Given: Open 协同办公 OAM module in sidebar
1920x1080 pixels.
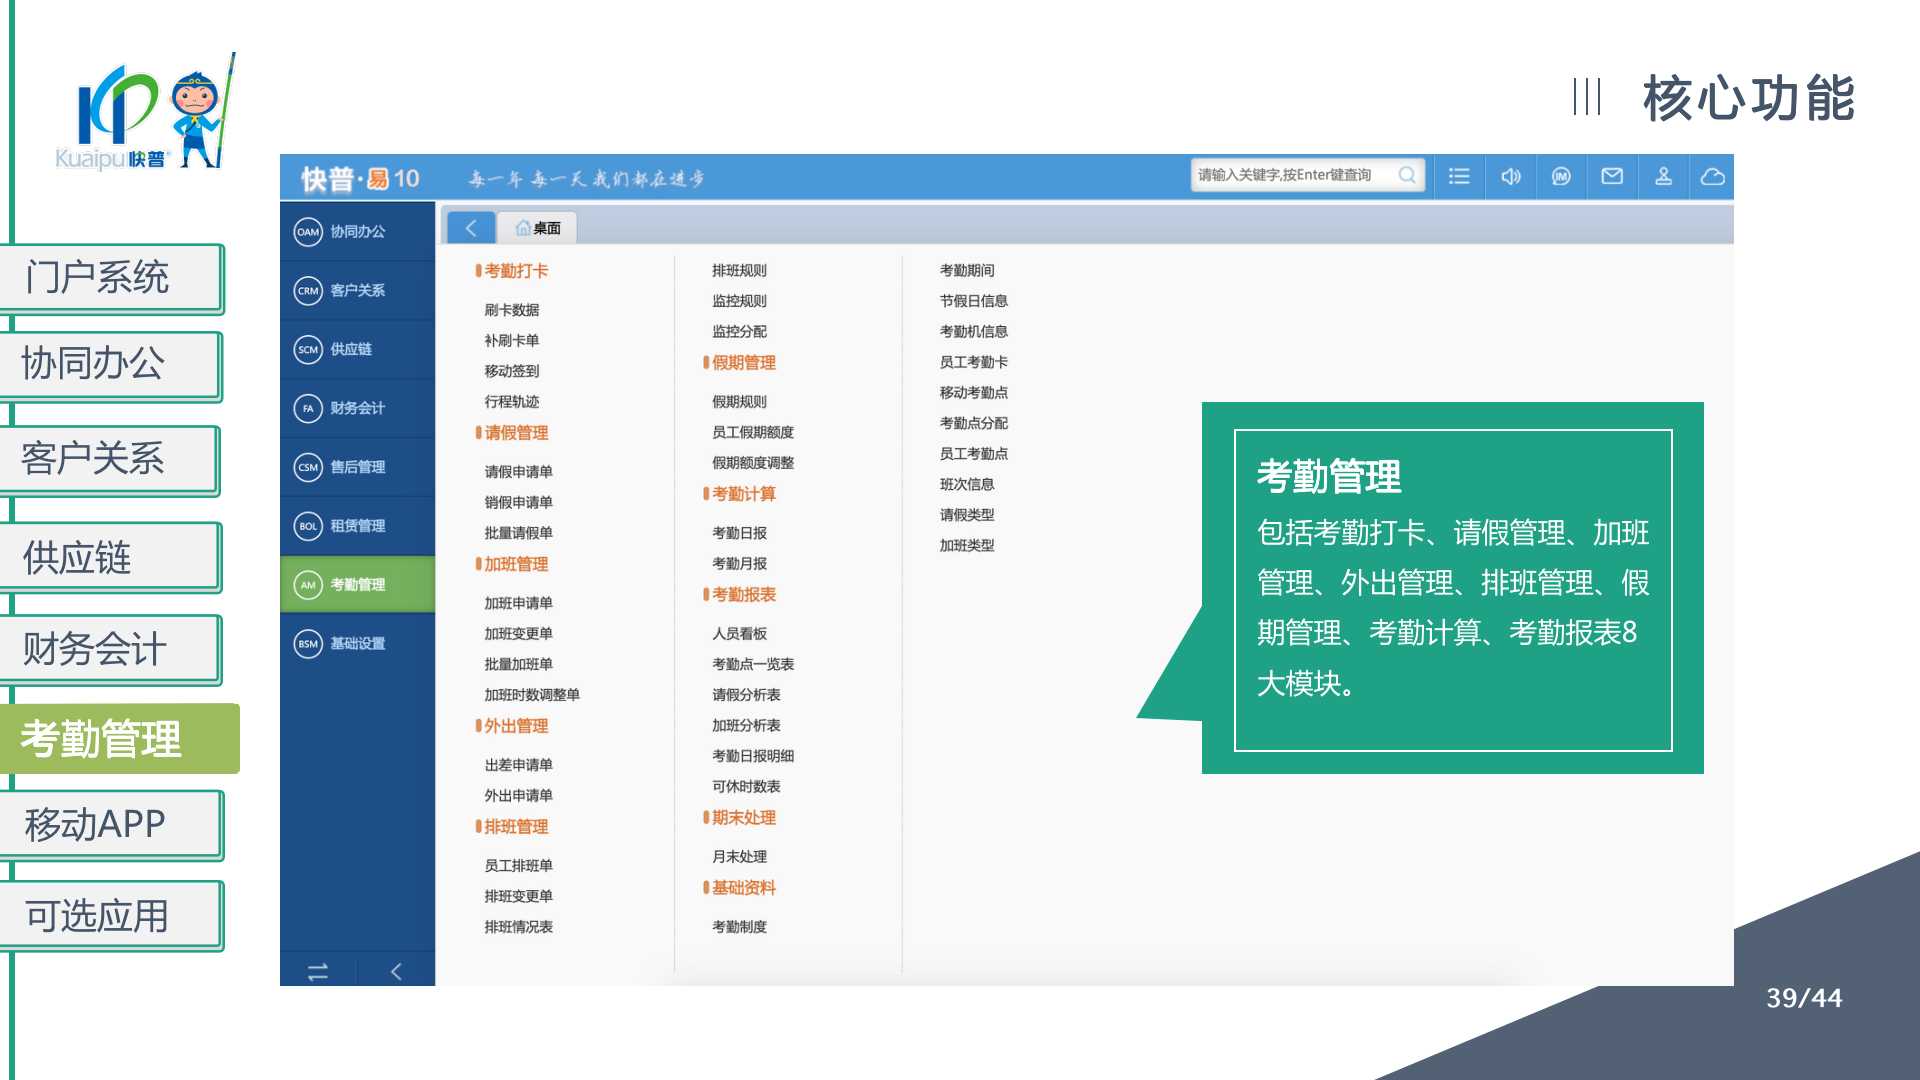Looking at the screenshot, I should pos(357,231).
